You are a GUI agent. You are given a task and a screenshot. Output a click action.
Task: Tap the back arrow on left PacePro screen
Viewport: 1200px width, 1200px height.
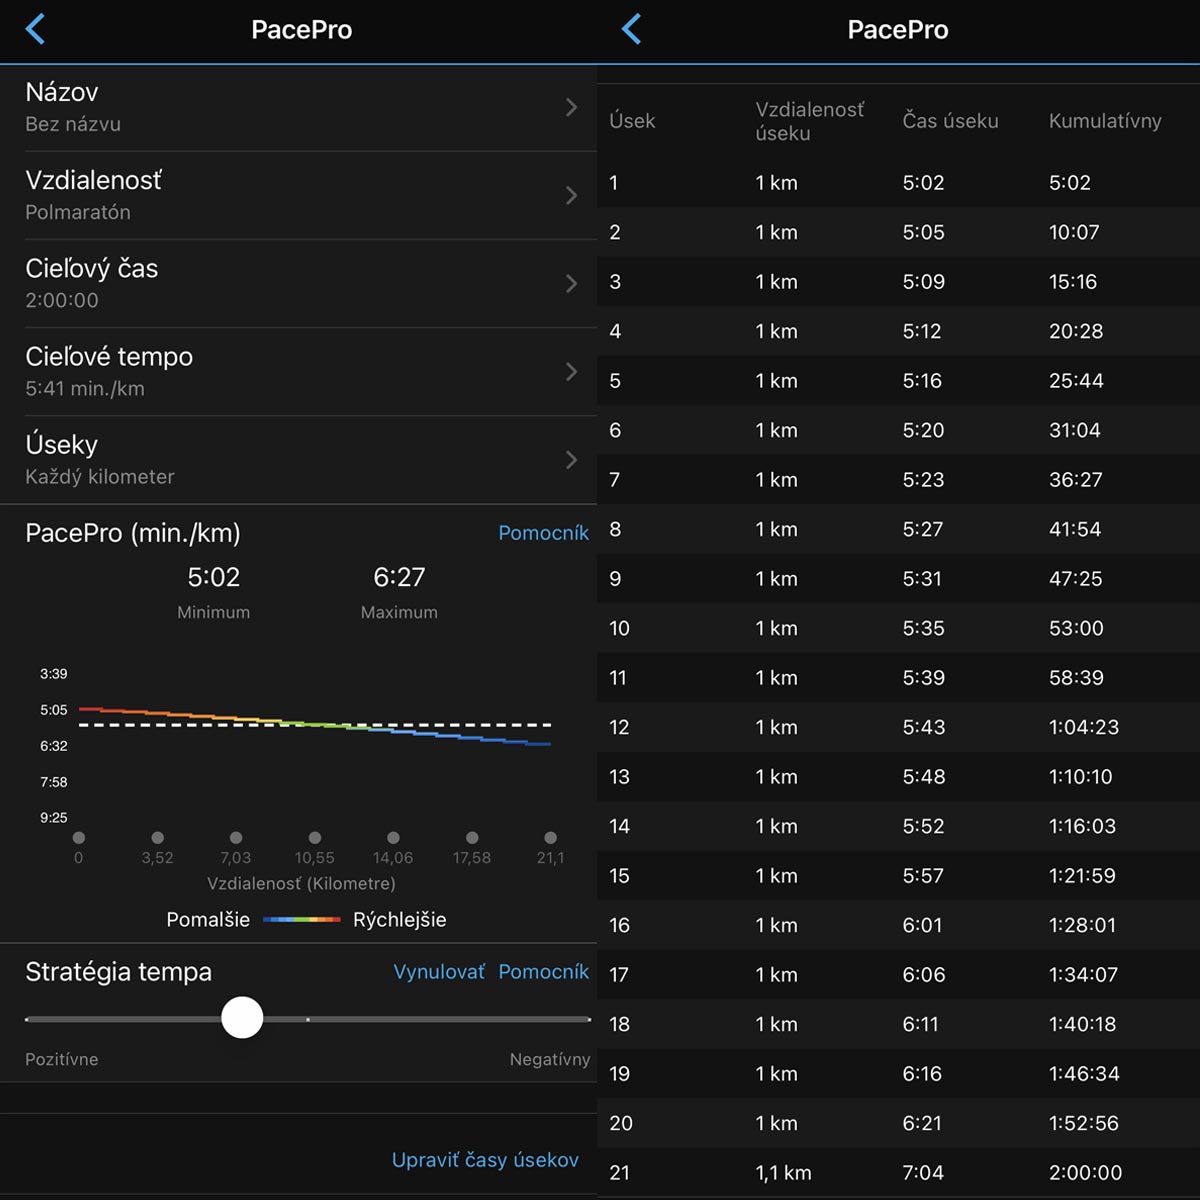tap(35, 29)
